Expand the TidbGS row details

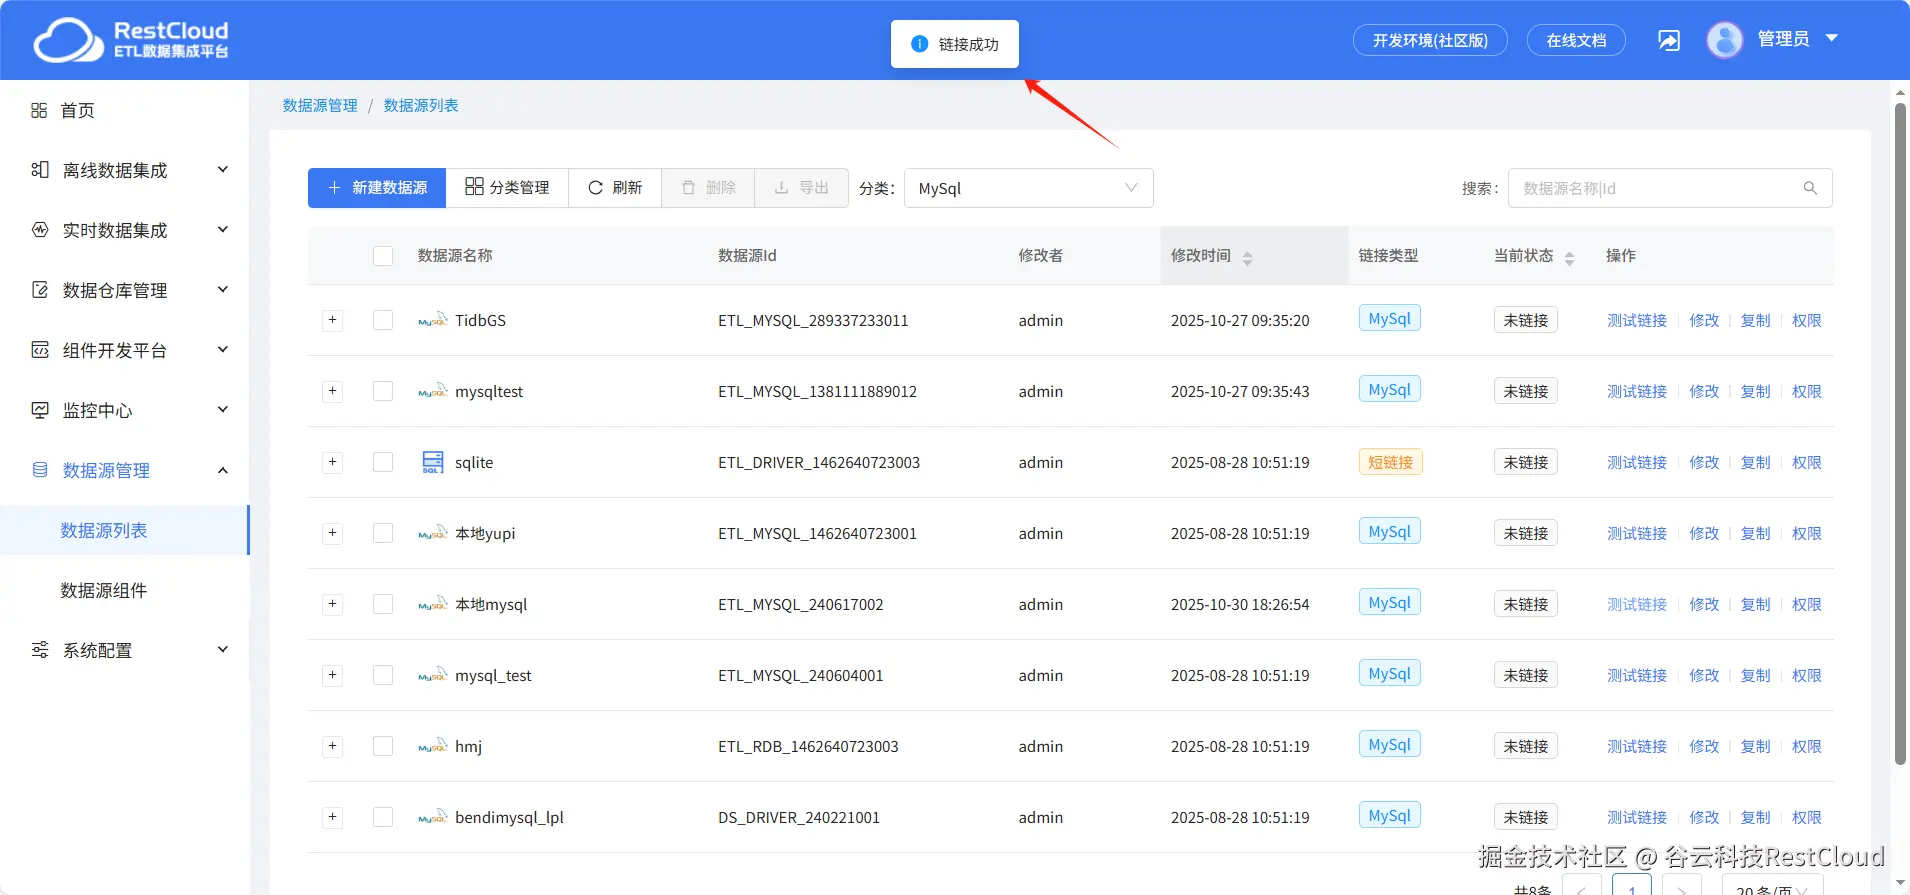(x=333, y=320)
